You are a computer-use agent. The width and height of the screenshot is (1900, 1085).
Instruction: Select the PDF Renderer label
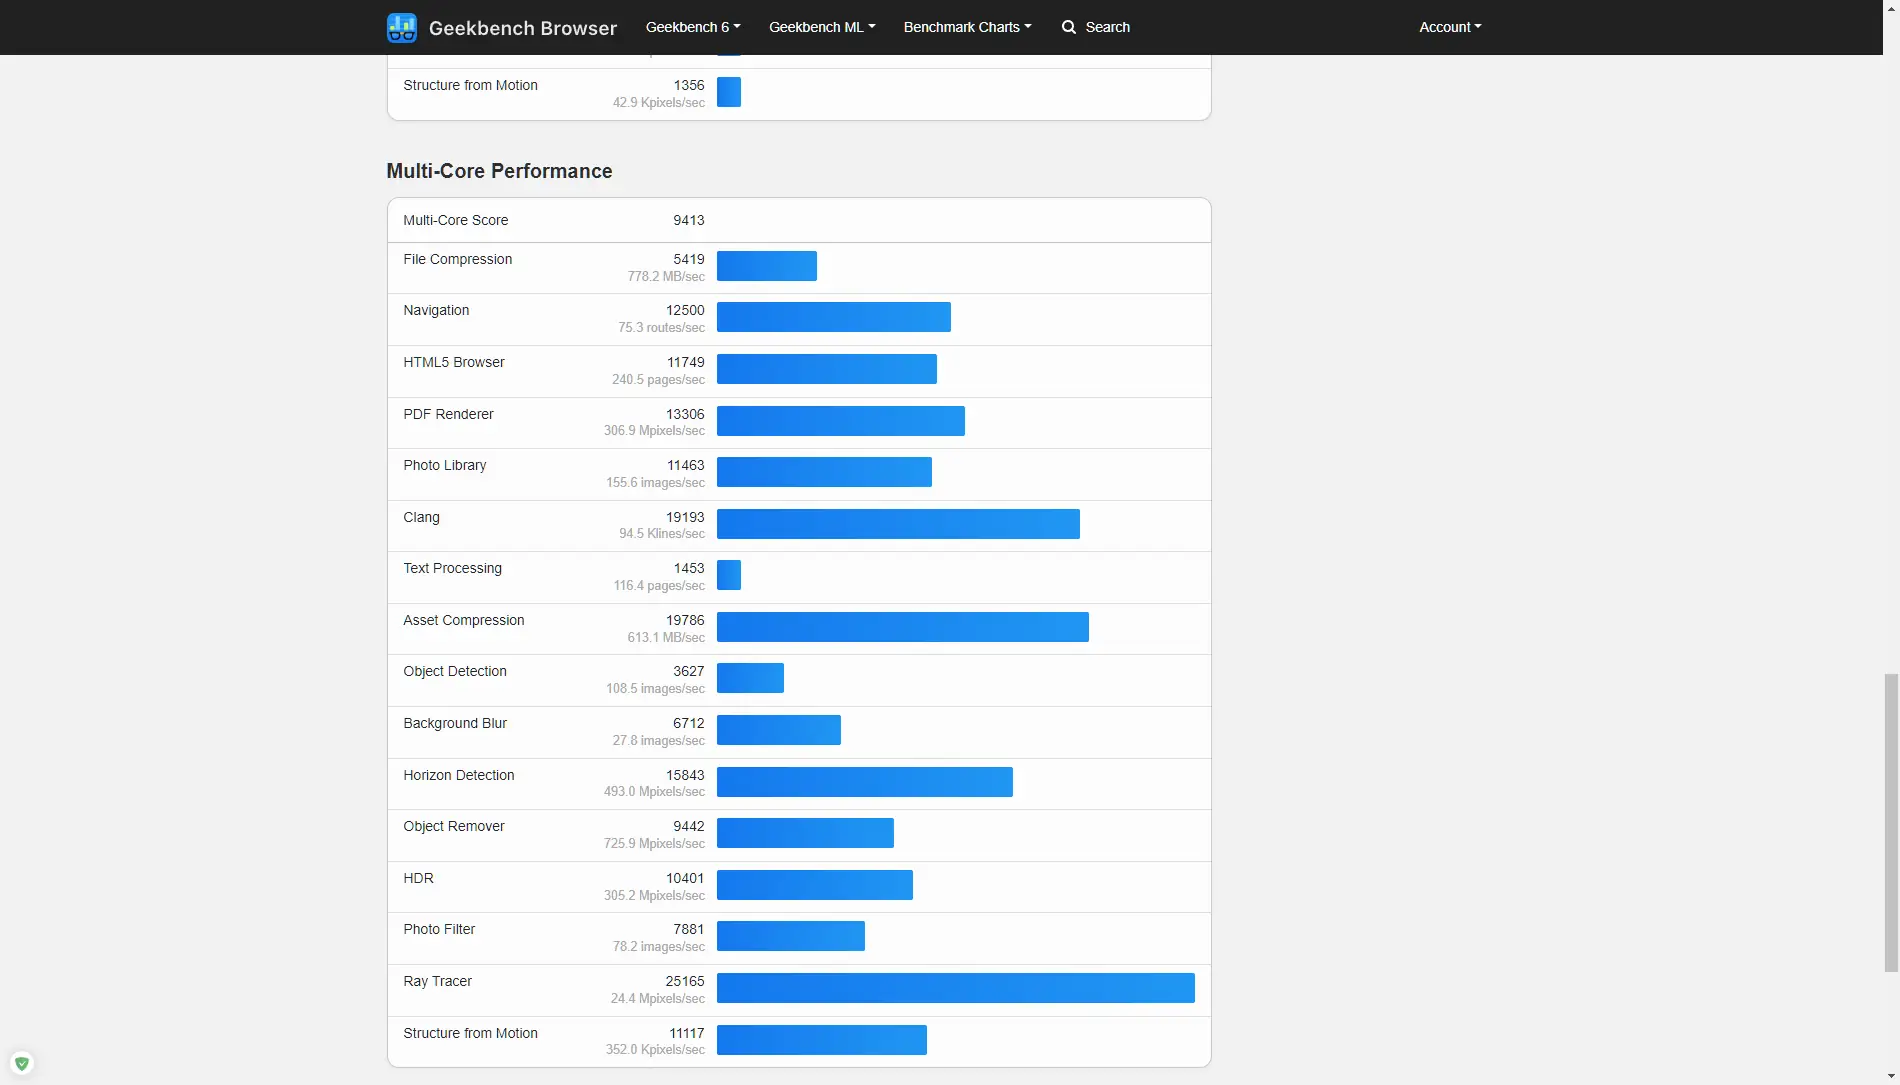(448, 414)
